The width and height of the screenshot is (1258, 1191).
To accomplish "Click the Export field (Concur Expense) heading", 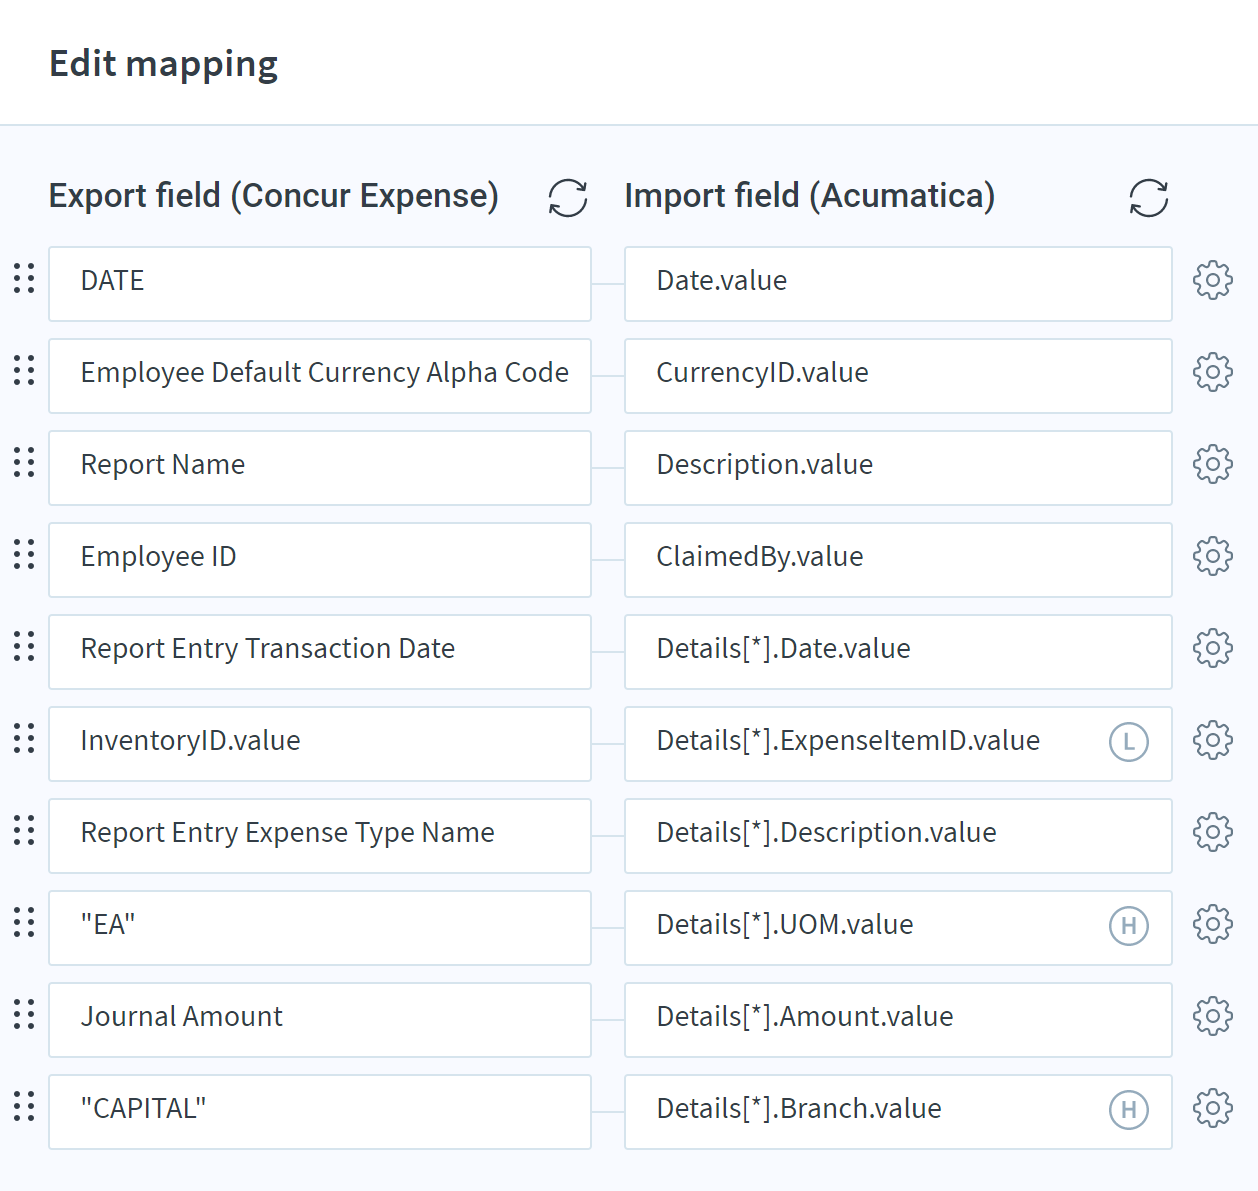I will point(274,196).
